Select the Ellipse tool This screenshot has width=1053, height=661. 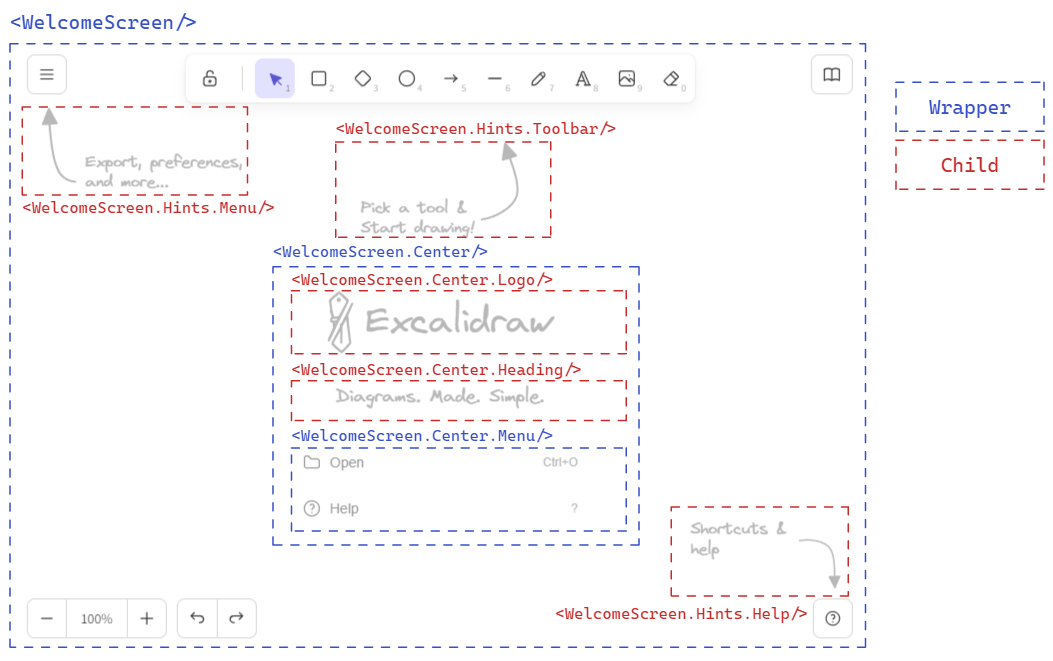(x=406, y=78)
